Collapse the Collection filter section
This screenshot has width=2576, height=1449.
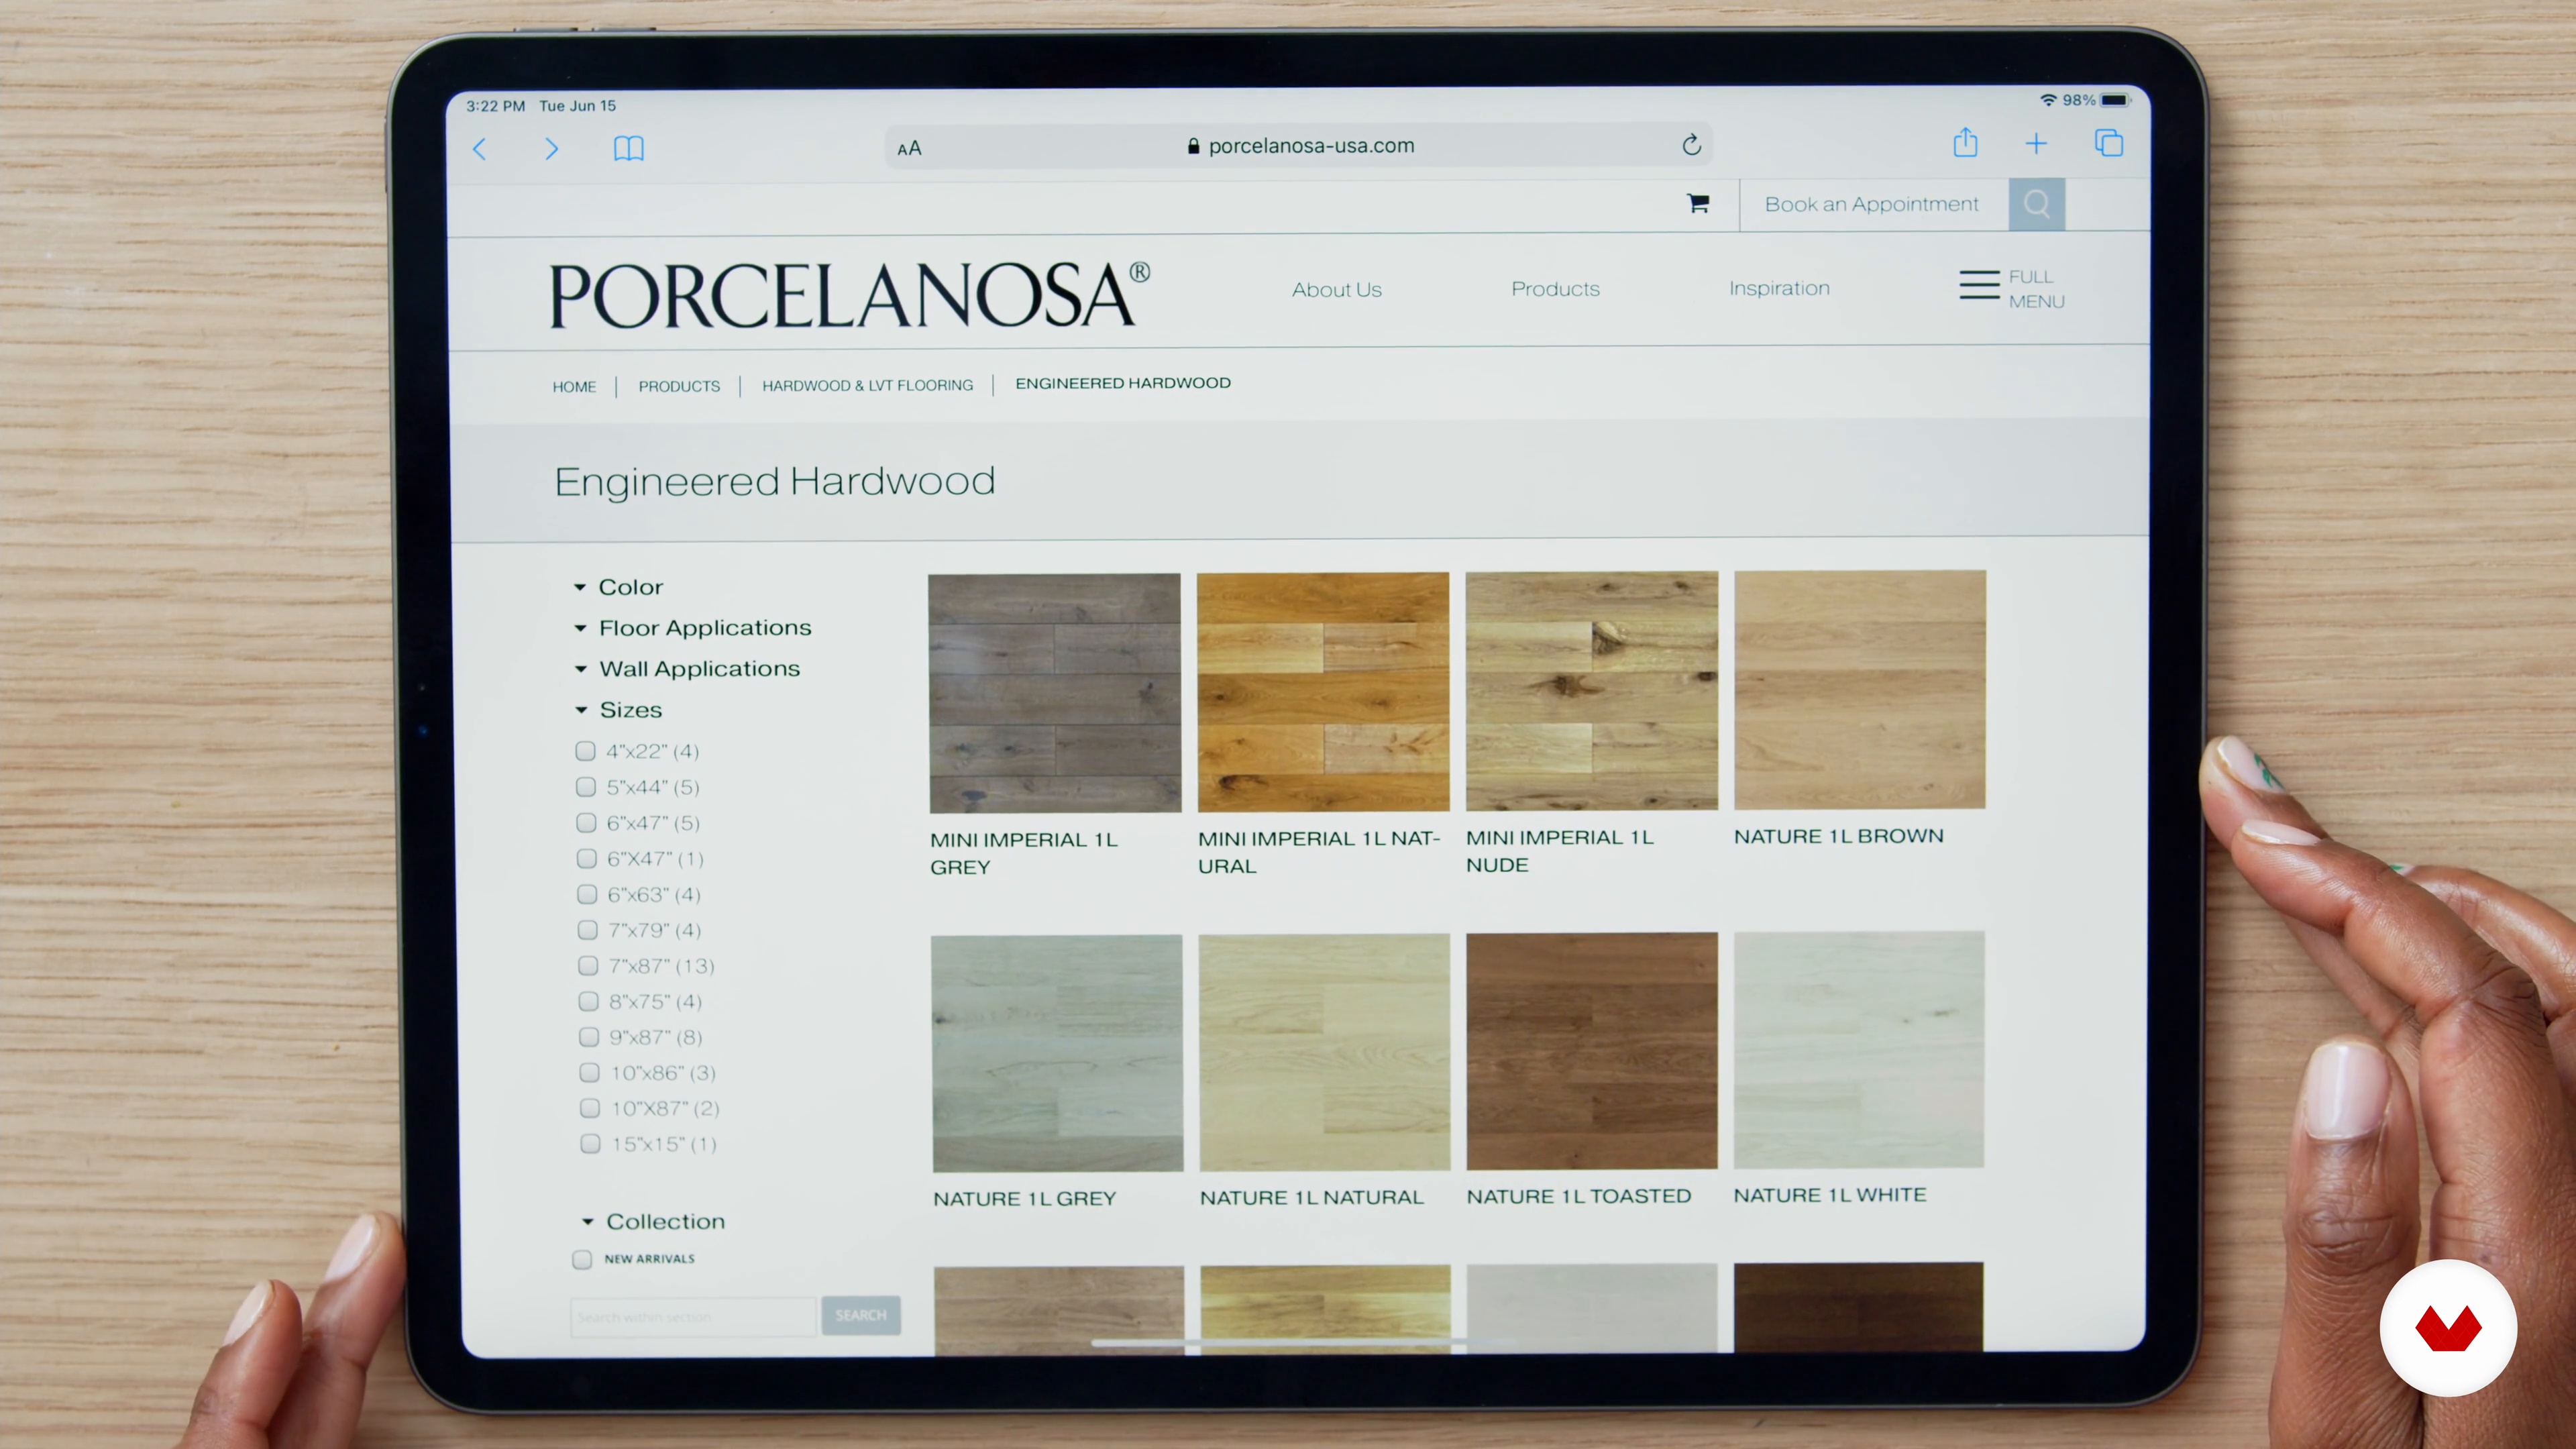point(653,1222)
